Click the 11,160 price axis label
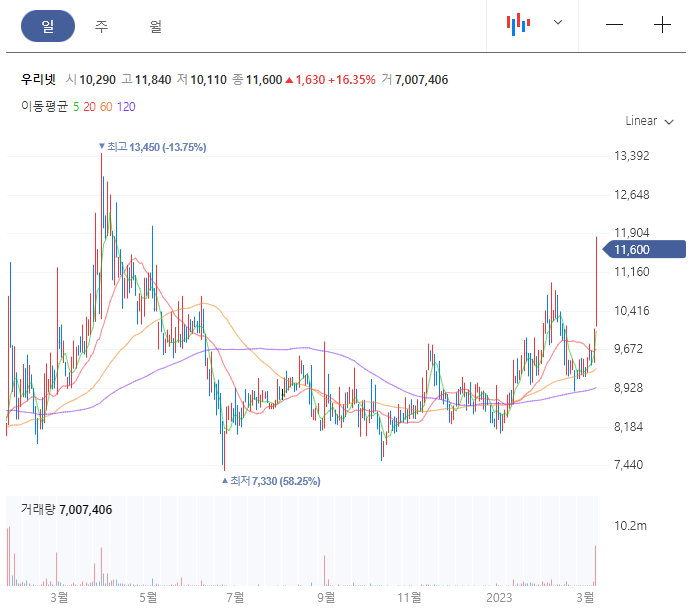This screenshot has height=612, width=690. (631, 272)
